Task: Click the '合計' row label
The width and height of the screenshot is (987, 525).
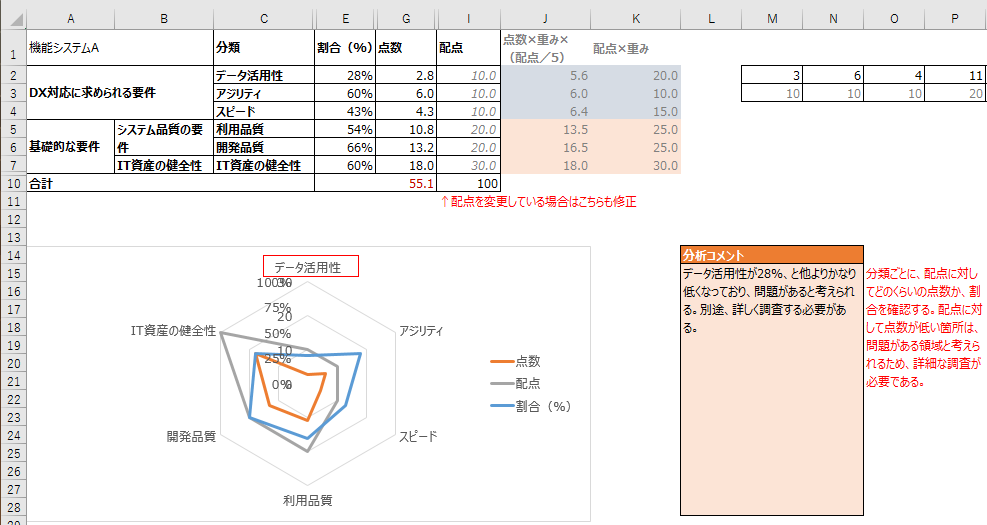Action: click(x=170, y=184)
